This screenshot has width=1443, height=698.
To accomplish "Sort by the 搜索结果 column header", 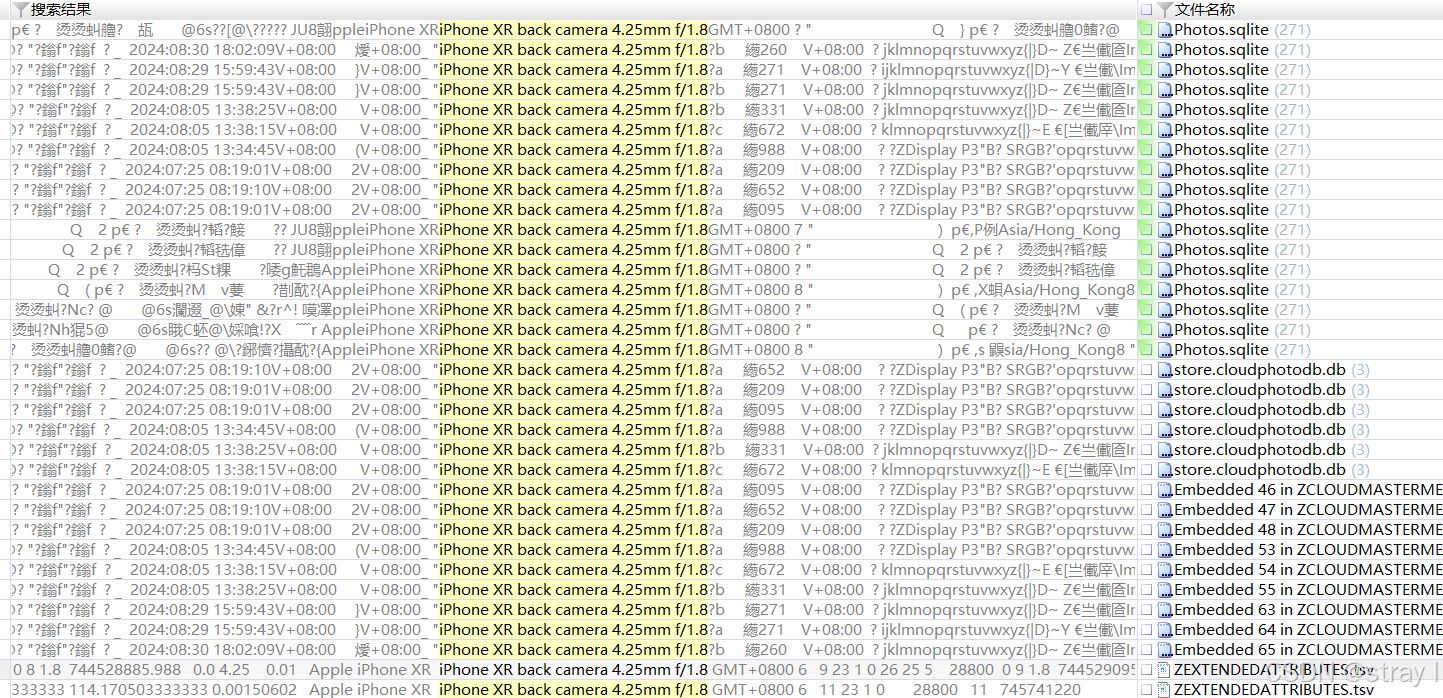I will (x=60, y=9).
